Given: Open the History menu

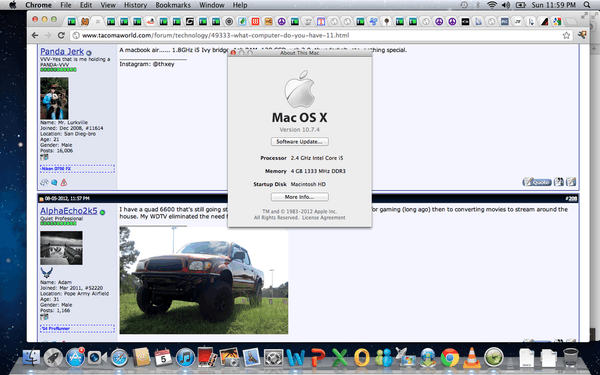Looking at the screenshot, I should coord(135,5).
